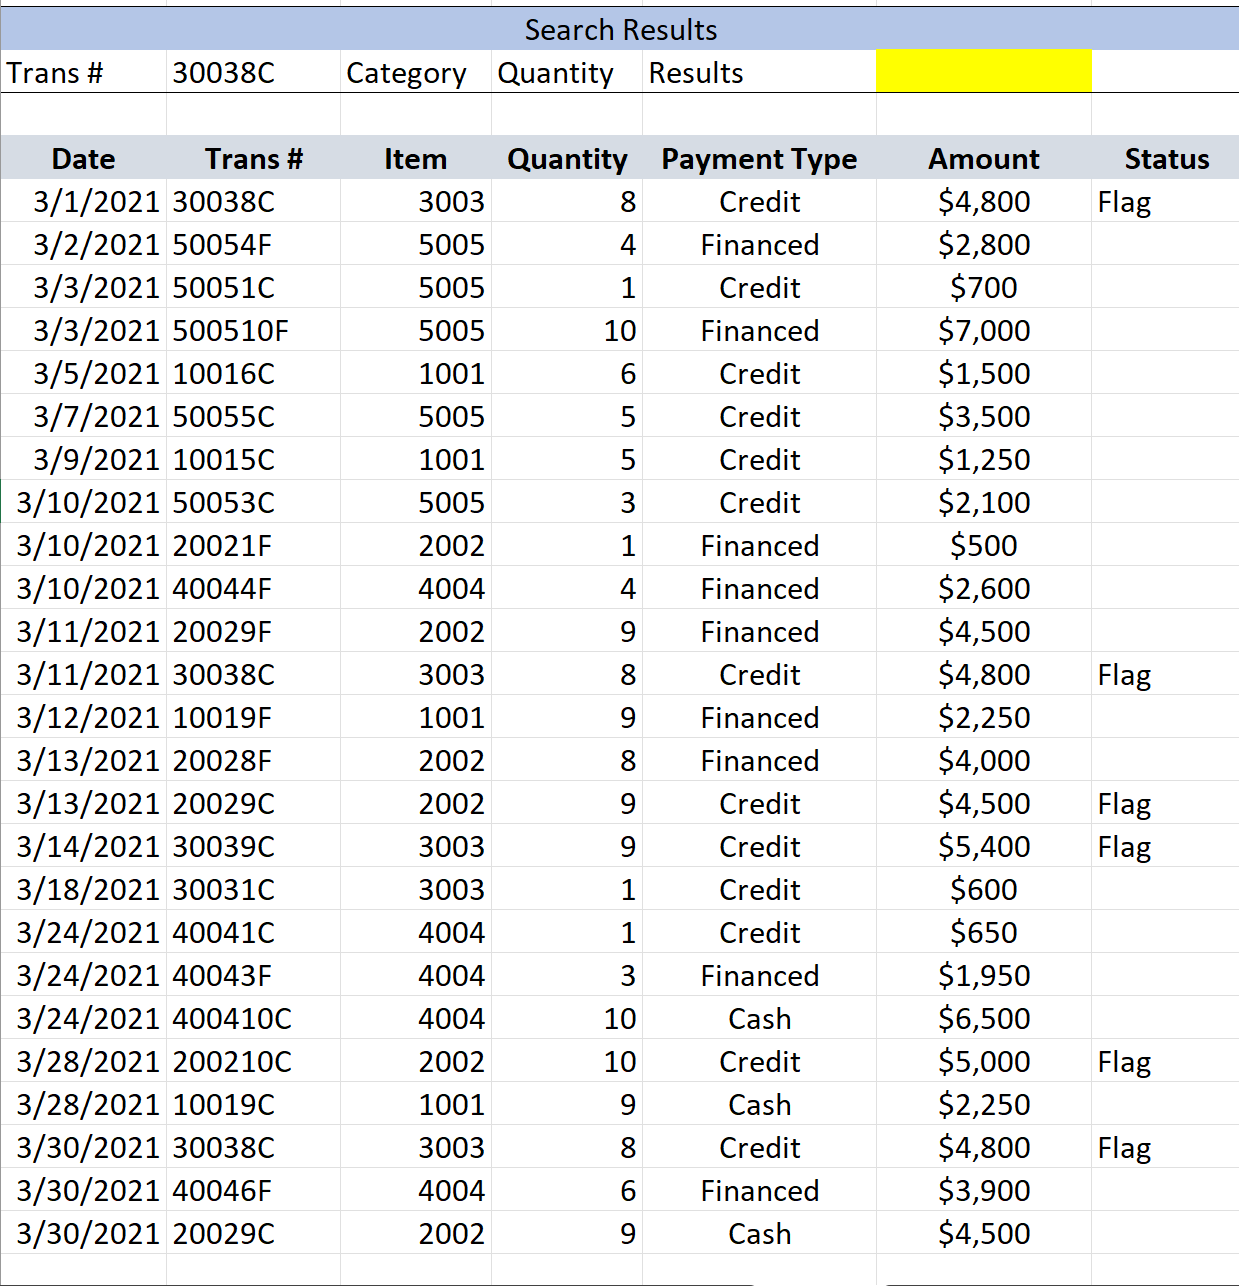Click transaction cell 50055C
Viewport: 1239px width, 1286px height.
(253, 416)
